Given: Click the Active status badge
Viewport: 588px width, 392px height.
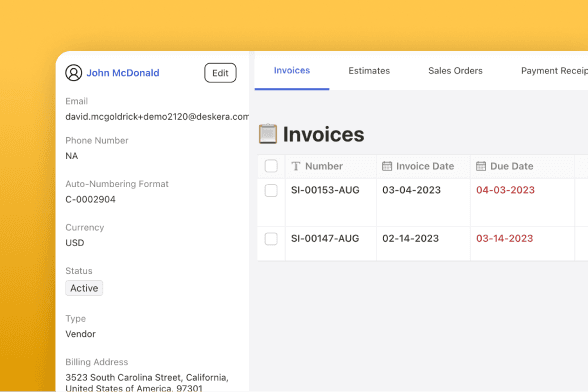Looking at the screenshot, I should coord(84,288).
